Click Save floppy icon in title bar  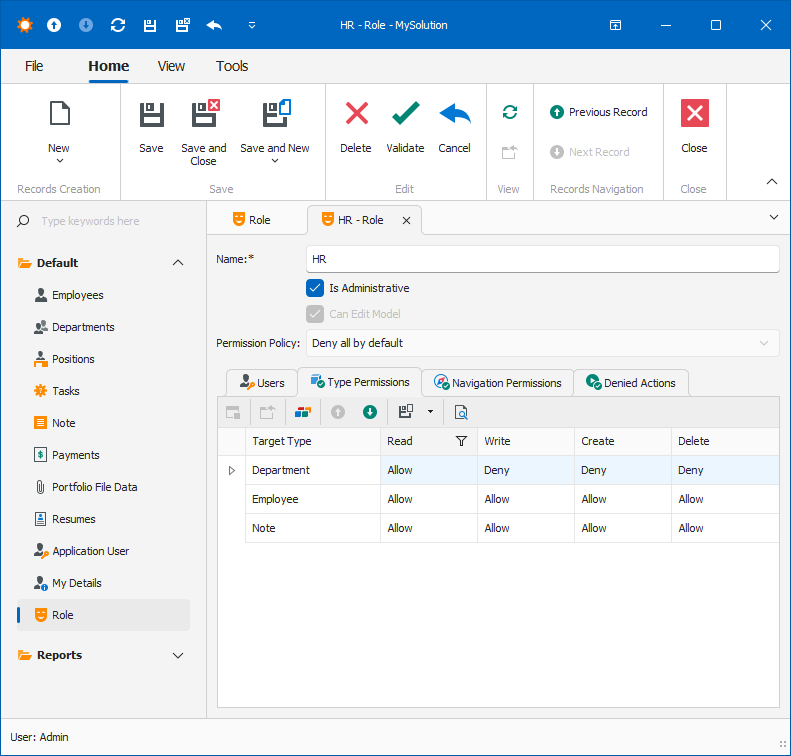(150, 25)
